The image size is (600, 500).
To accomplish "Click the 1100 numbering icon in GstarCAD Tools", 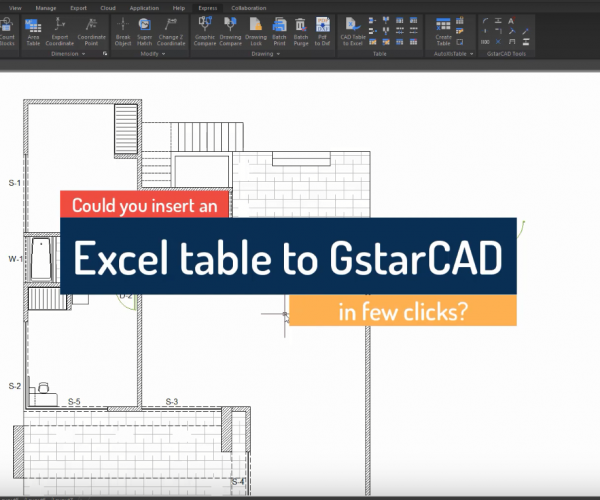I will click(485, 42).
